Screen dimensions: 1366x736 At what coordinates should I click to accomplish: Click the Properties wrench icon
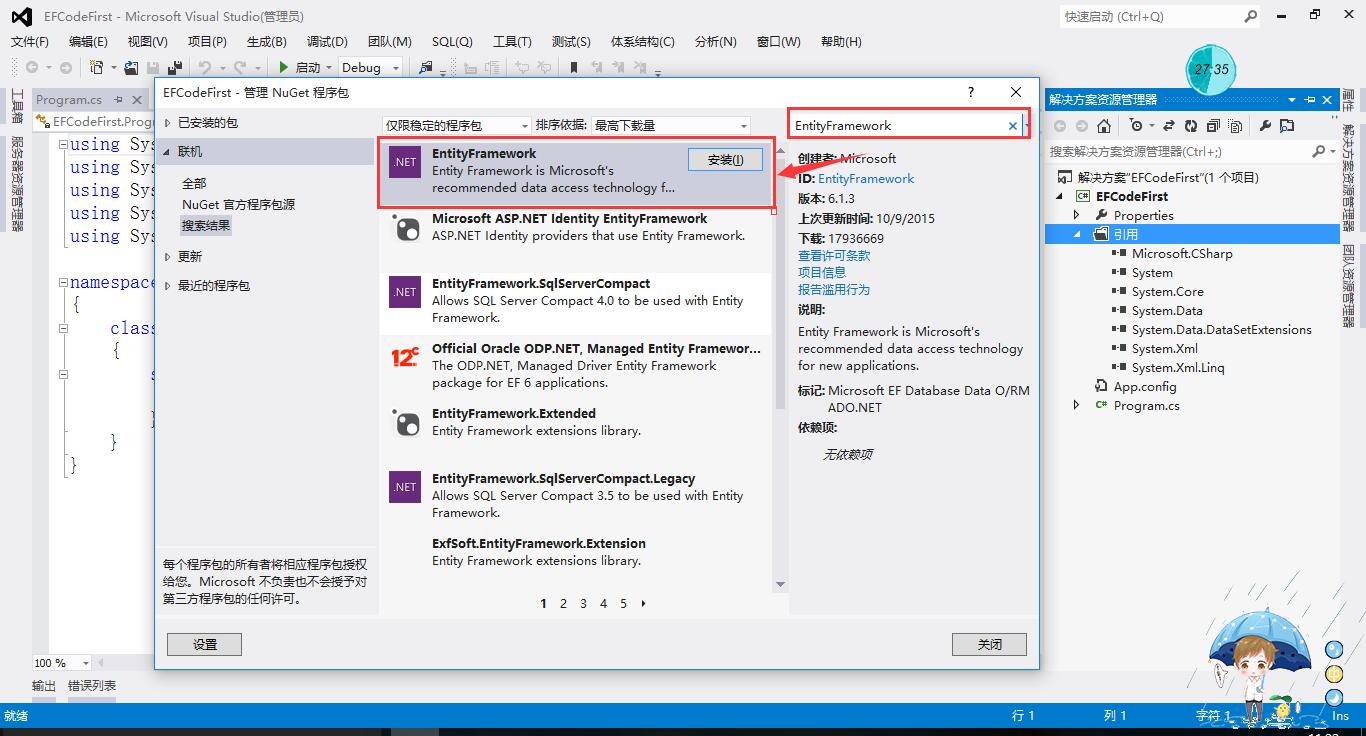[x=1265, y=126]
